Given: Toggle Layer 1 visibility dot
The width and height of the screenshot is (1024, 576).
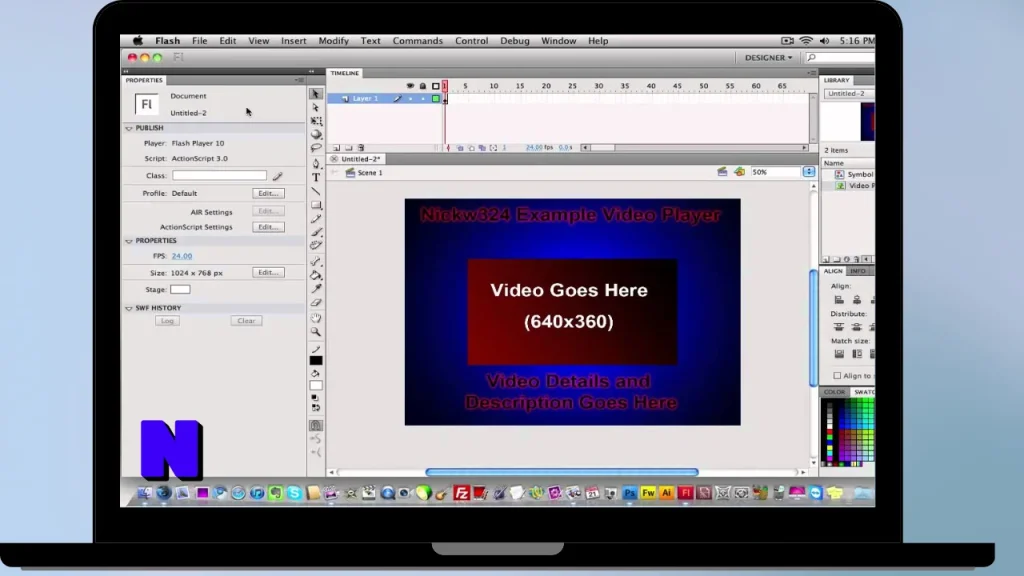Looking at the screenshot, I should 410,99.
